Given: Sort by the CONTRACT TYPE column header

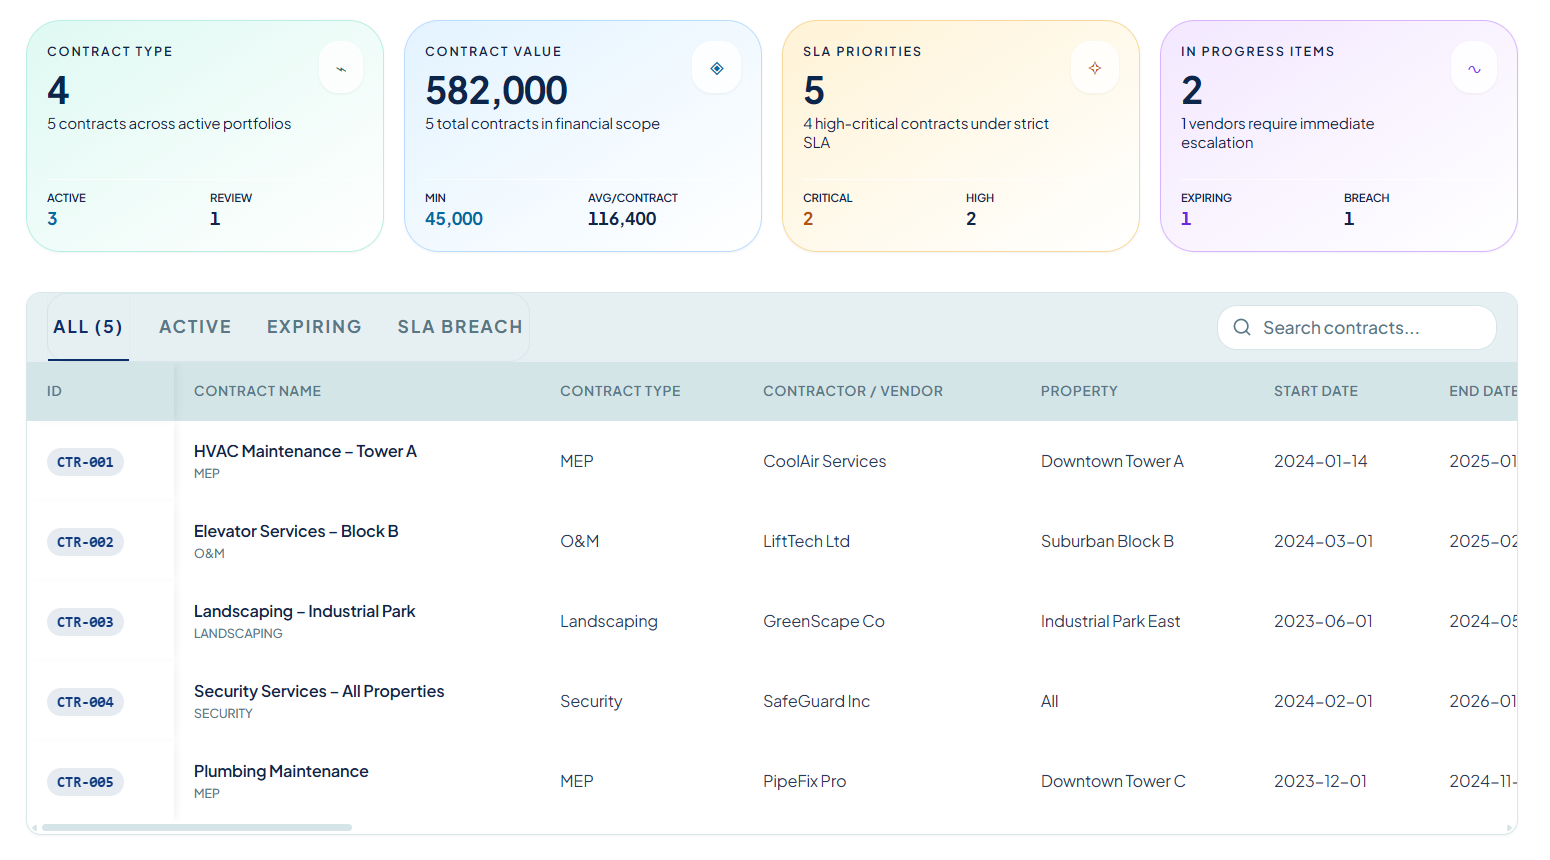Looking at the screenshot, I should tap(620, 391).
